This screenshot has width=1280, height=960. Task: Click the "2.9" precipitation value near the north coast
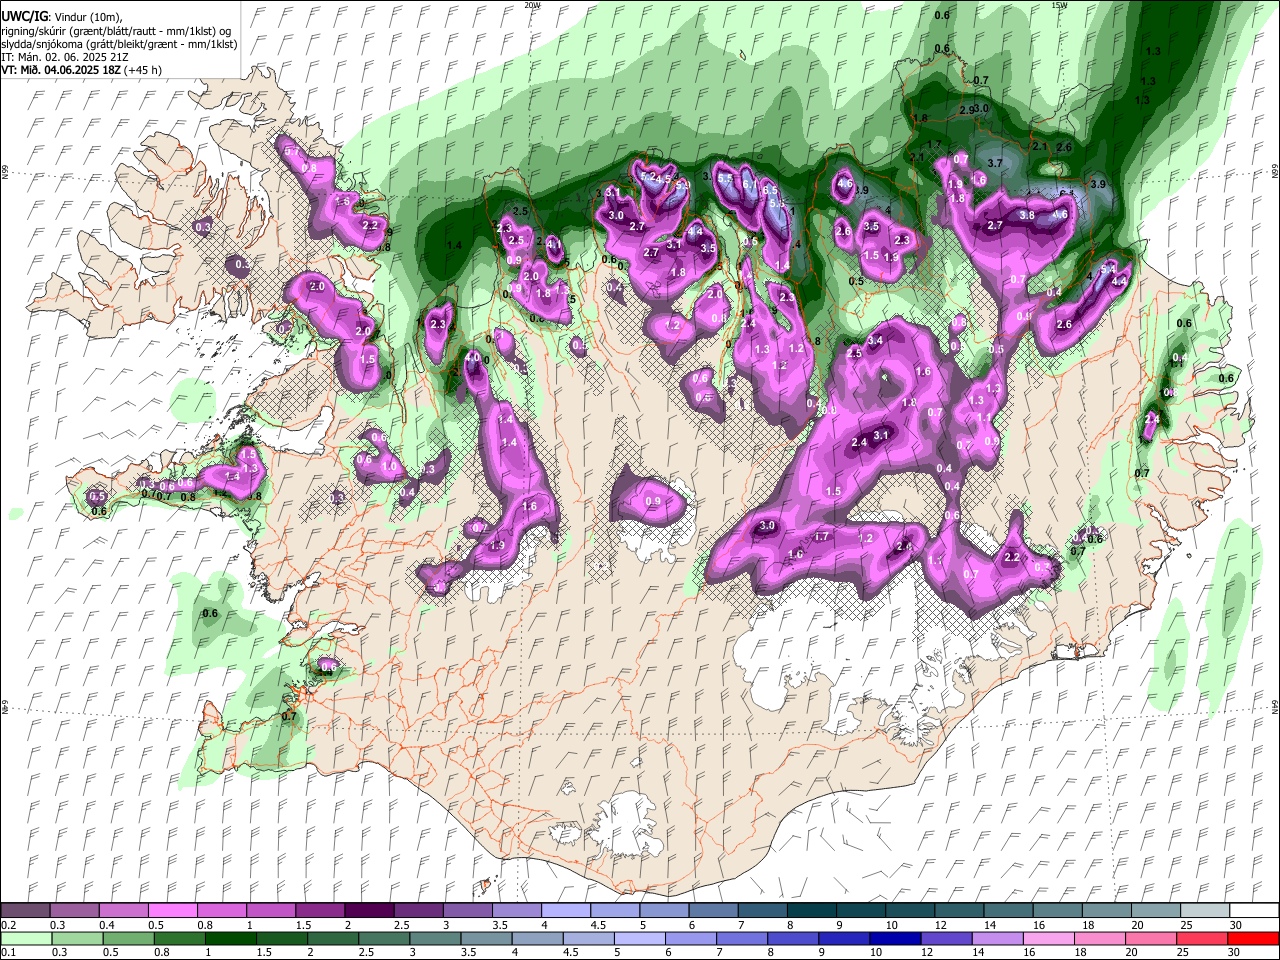click(966, 110)
